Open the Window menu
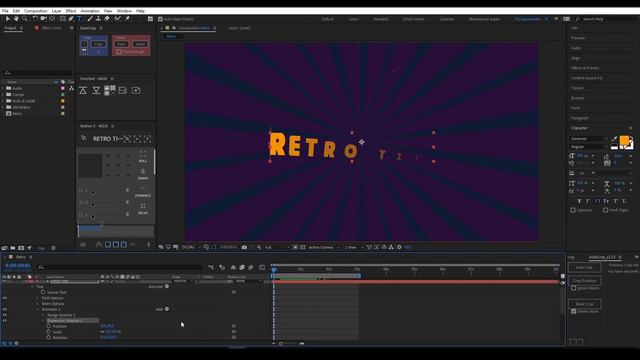This screenshot has width=640, height=360. coord(124,11)
